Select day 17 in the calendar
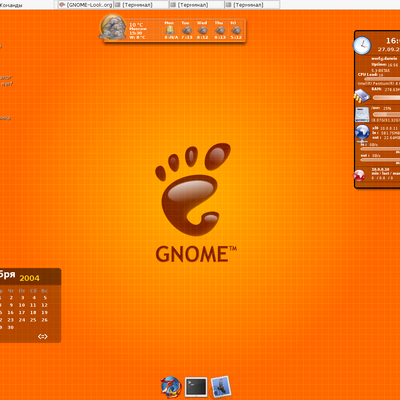The height and width of the screenshot is (400, 400). (22, 313)
